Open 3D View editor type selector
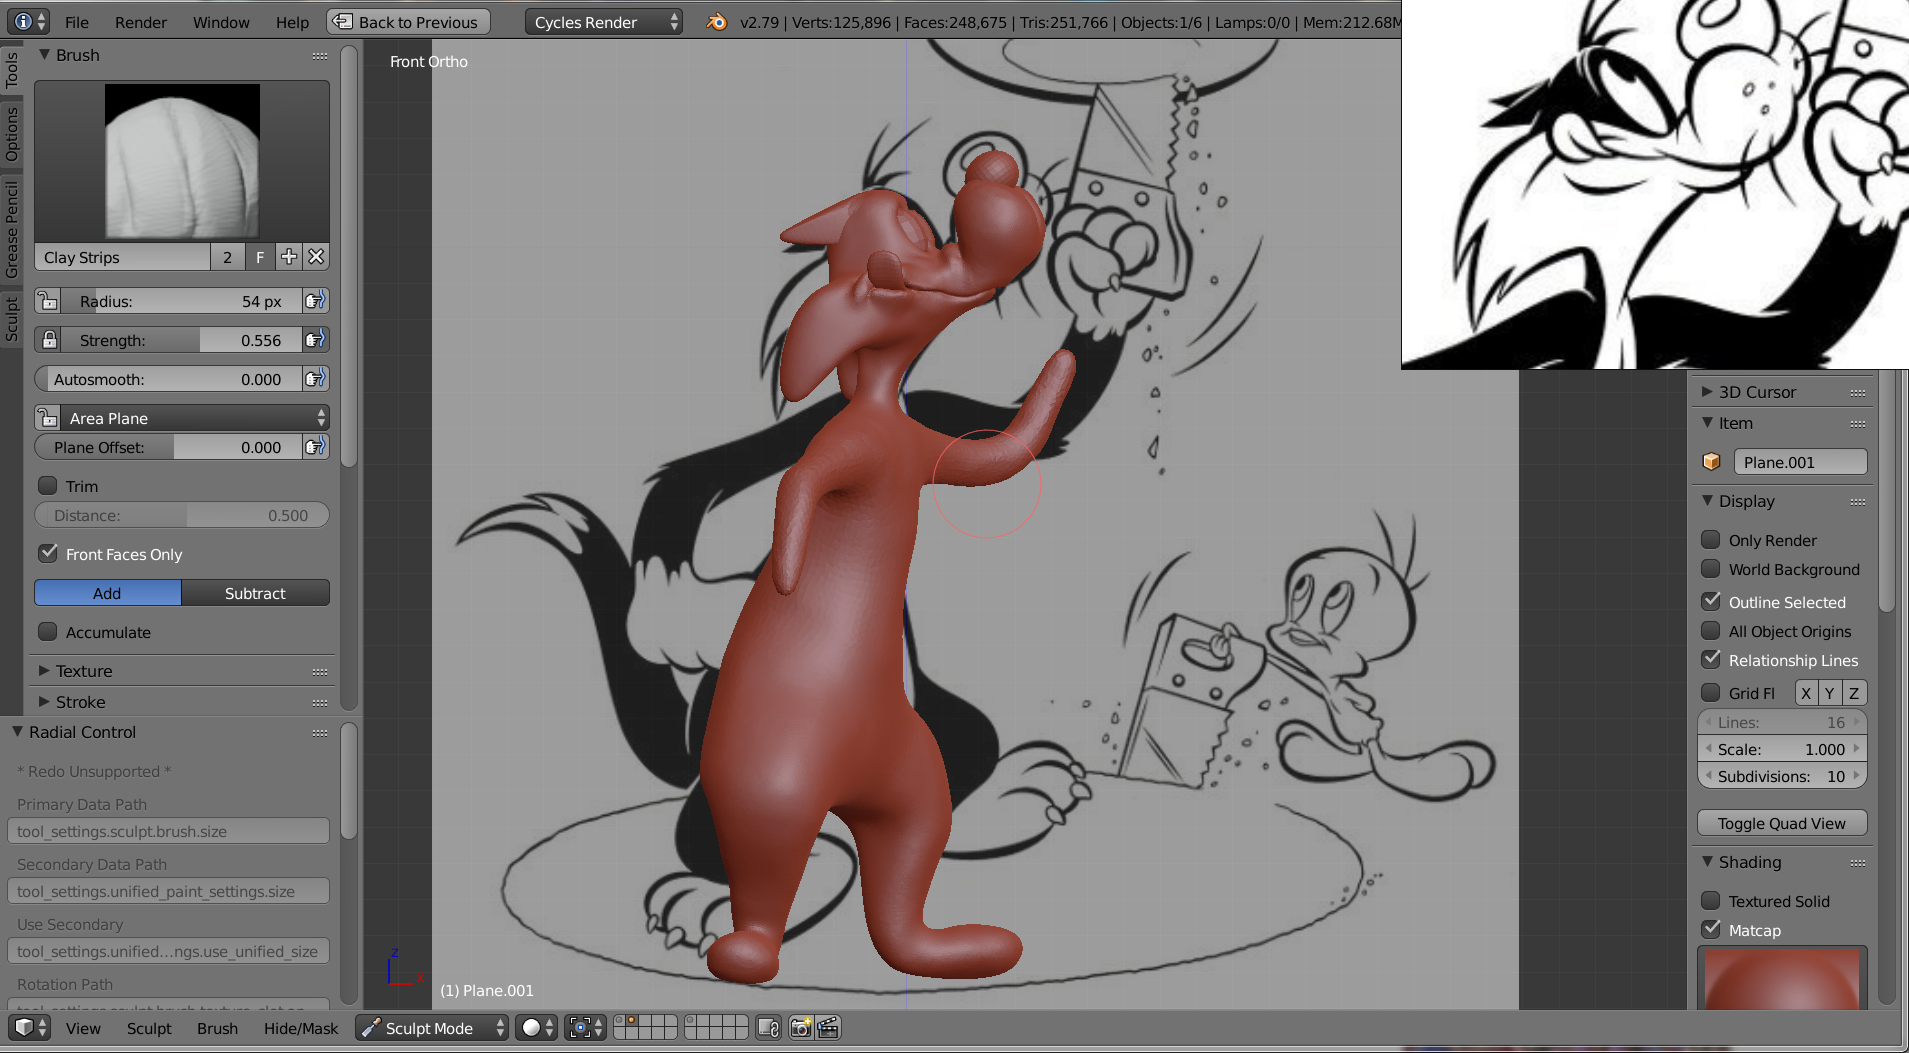Screen dimensions: 1909x1053 pyautogui.click(x=30, y=1028)
